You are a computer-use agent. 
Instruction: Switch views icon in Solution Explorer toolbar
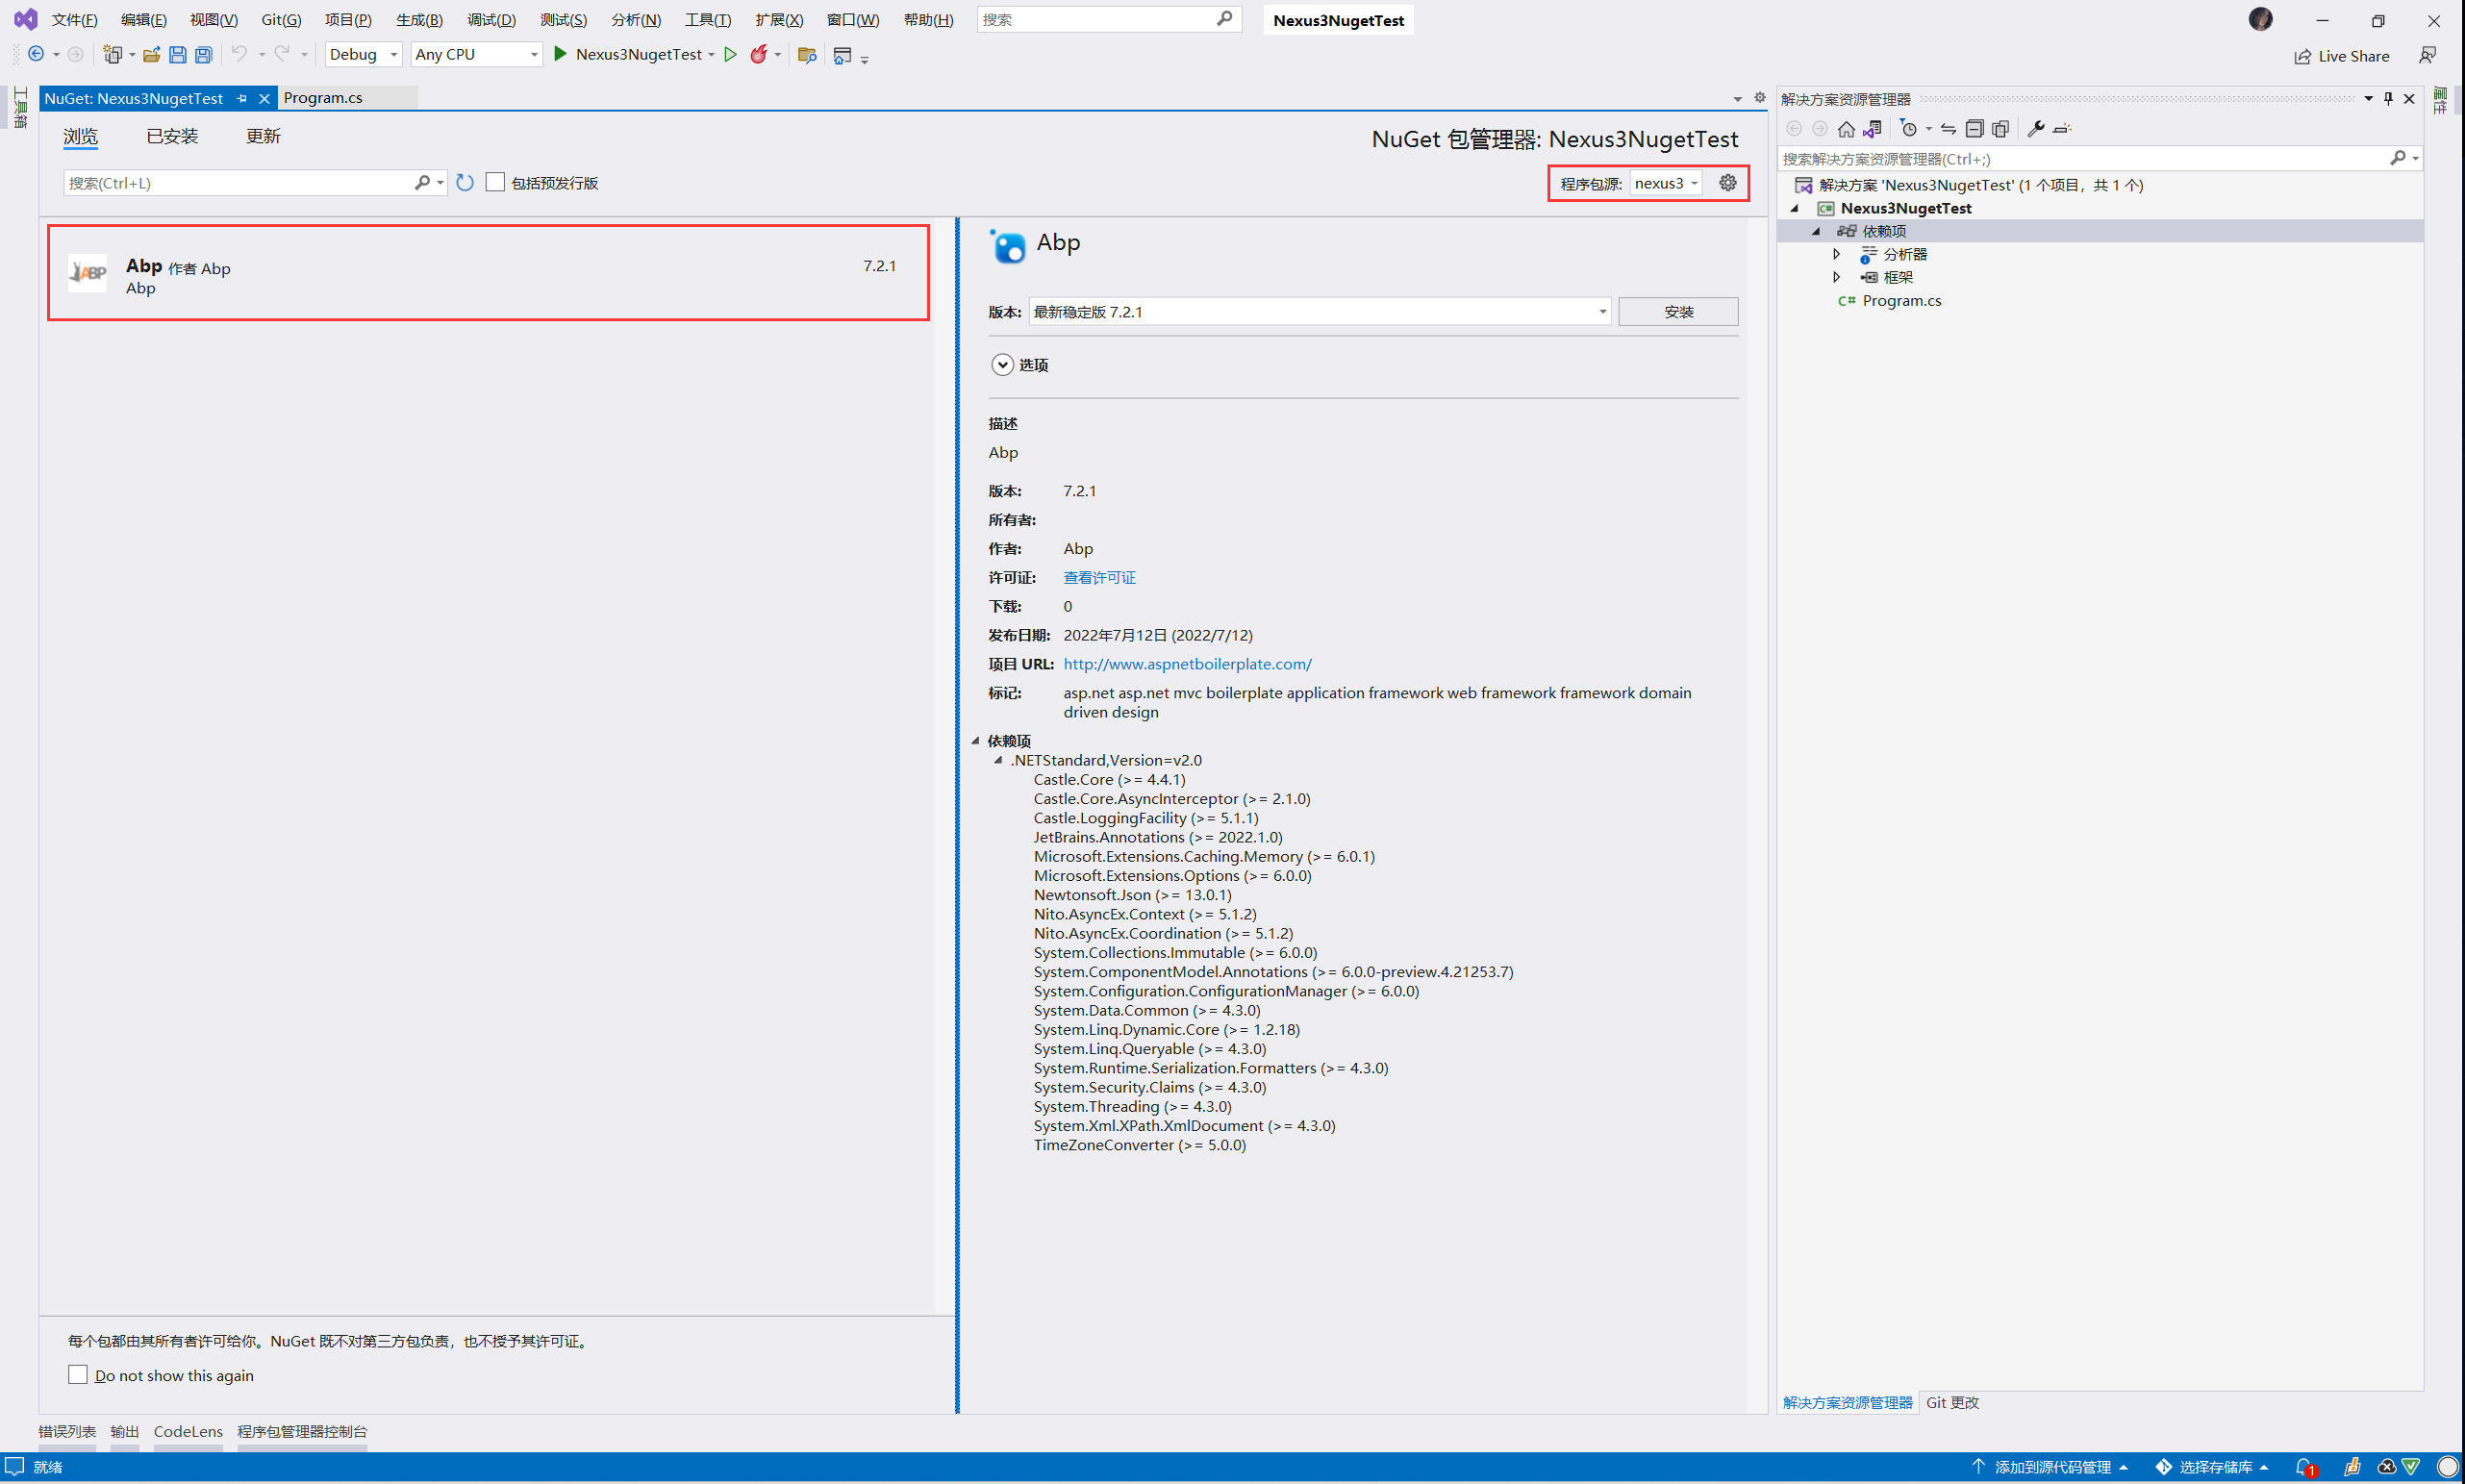pyautogui.click(x=1872, y=128)
